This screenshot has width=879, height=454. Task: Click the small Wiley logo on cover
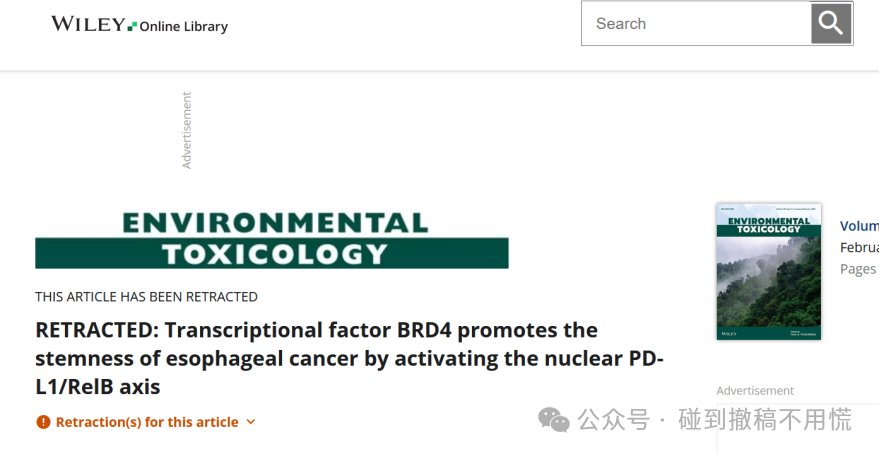pyautogui.click(x=729, y=334)
